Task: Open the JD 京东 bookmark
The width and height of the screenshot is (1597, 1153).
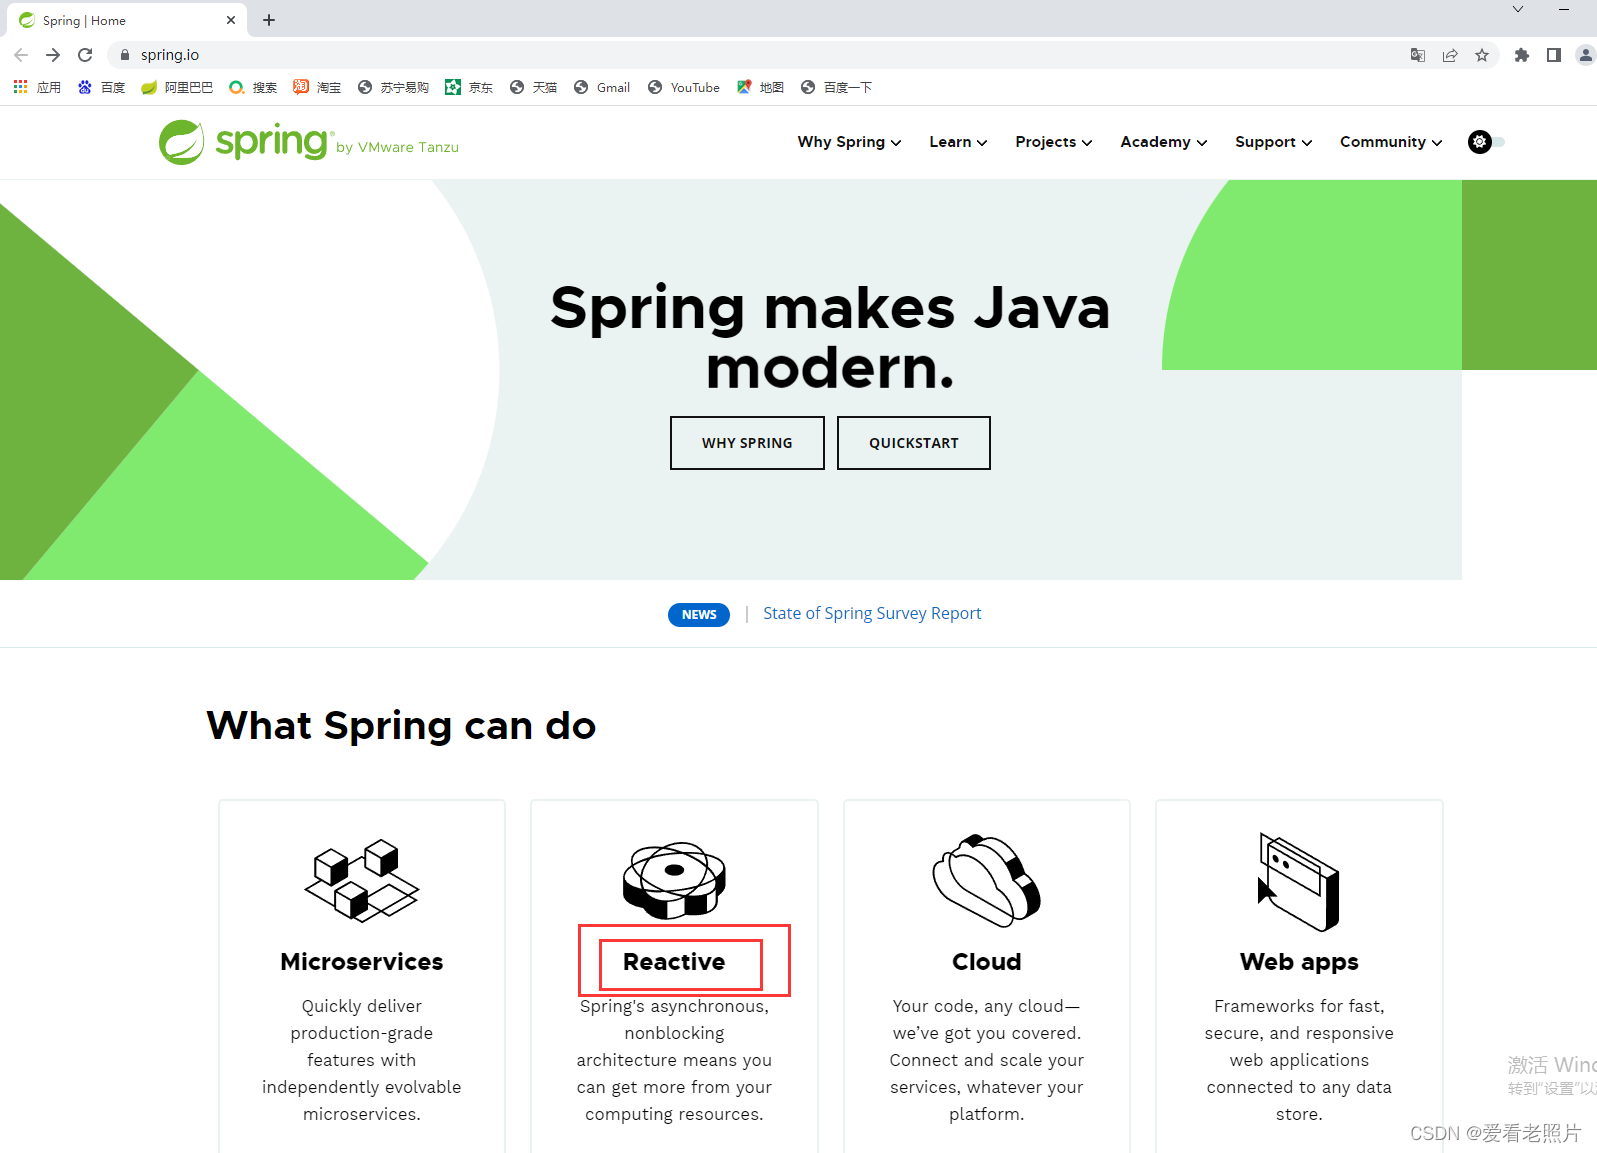Action: pos(469,87)
